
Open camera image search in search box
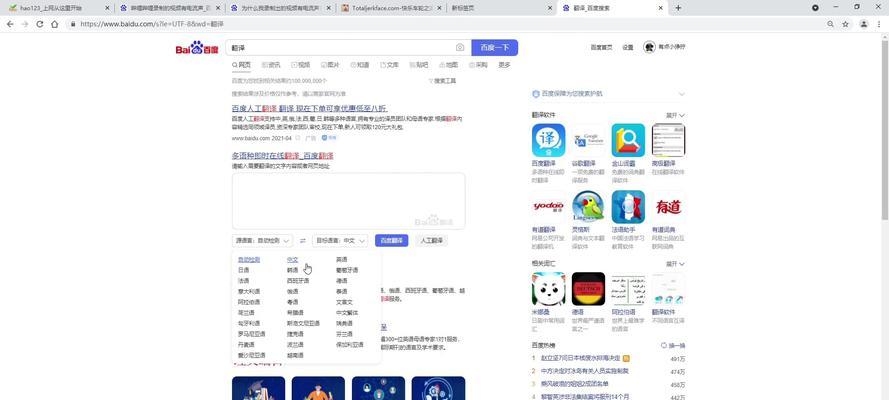click(x=460, y=48)
